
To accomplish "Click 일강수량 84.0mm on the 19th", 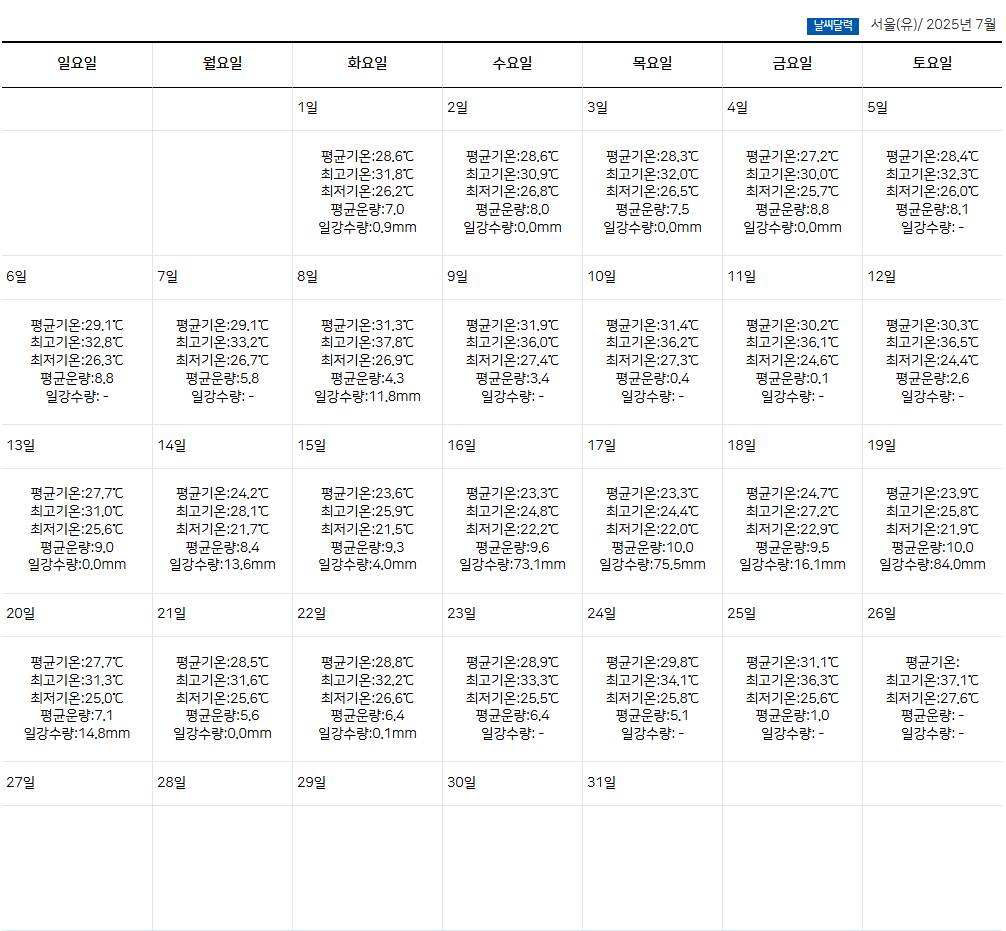I will point(932,564).
